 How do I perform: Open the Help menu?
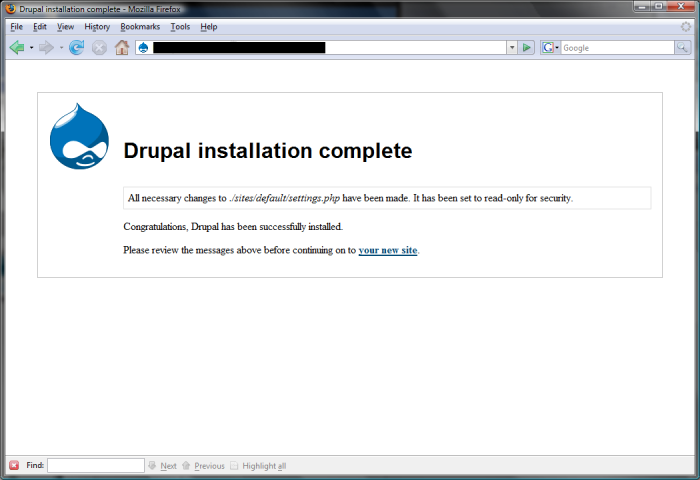(208, 27)
